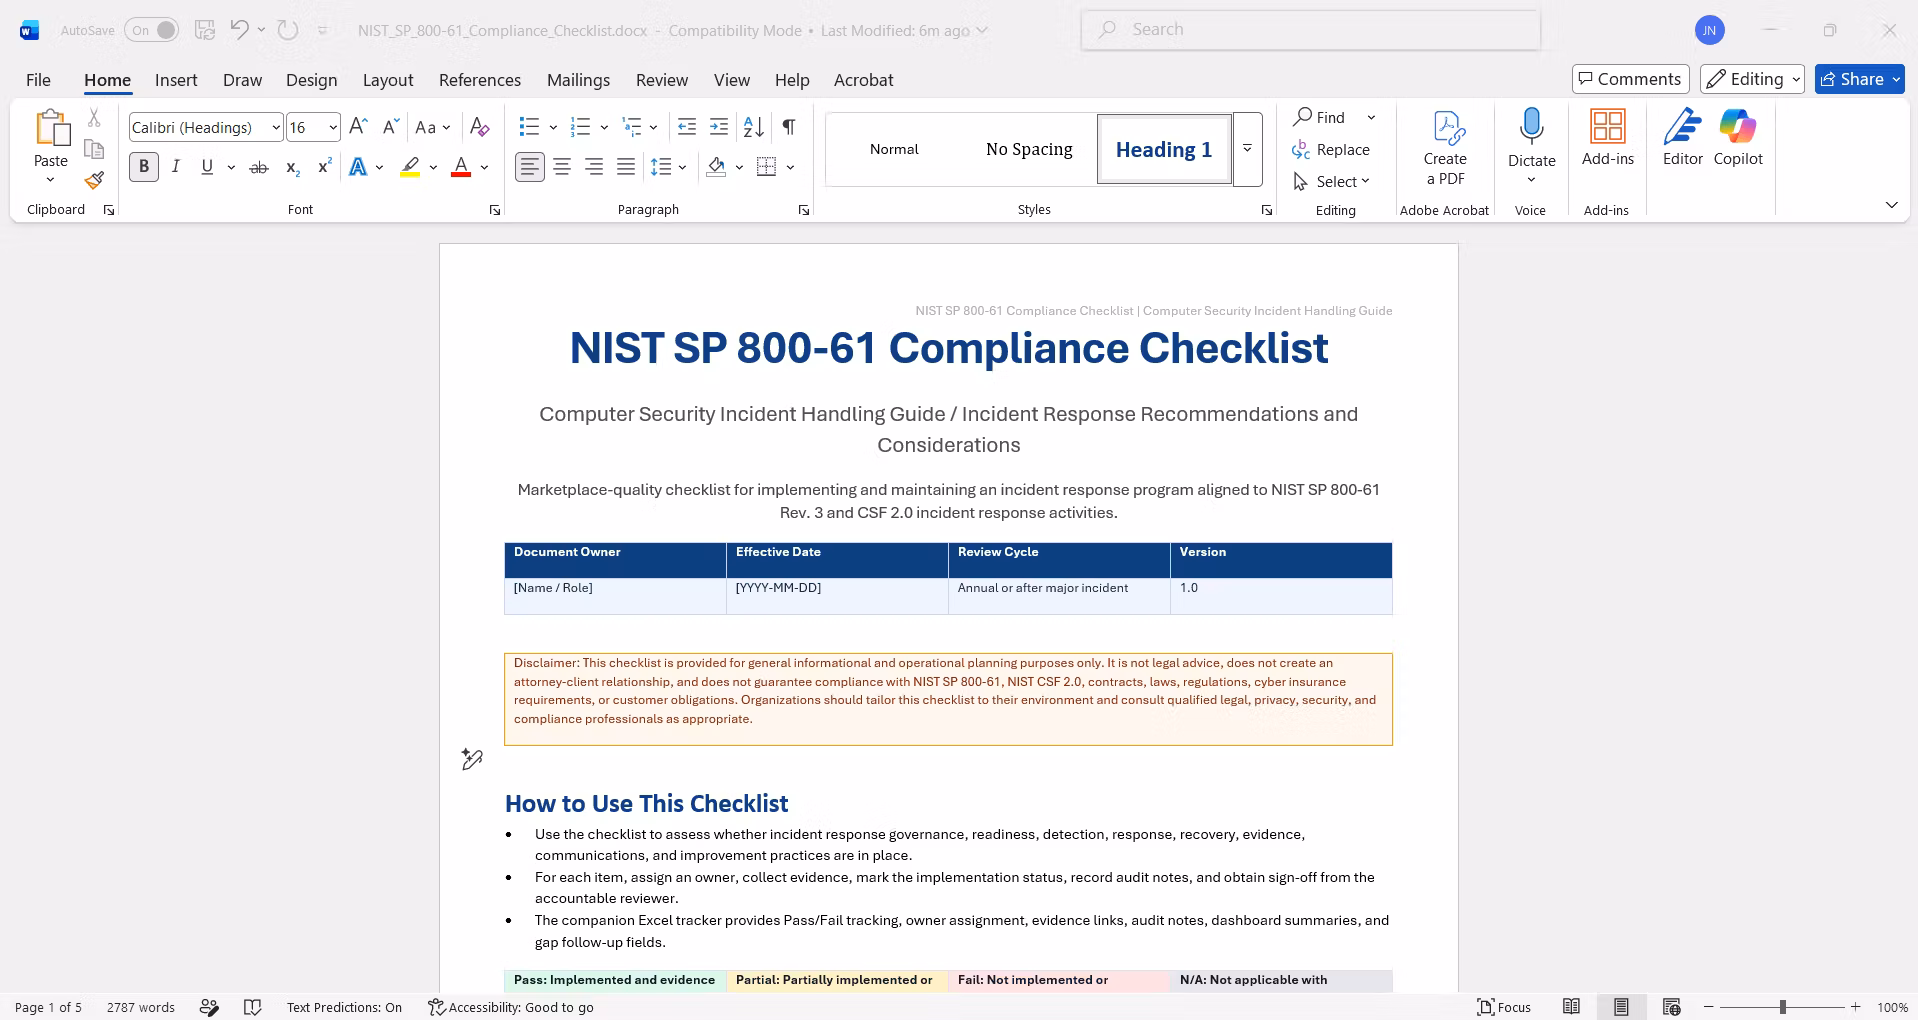This screenshot has height=1020, width=1918.
Task: Undo the last action
Action: coord(239,30)
